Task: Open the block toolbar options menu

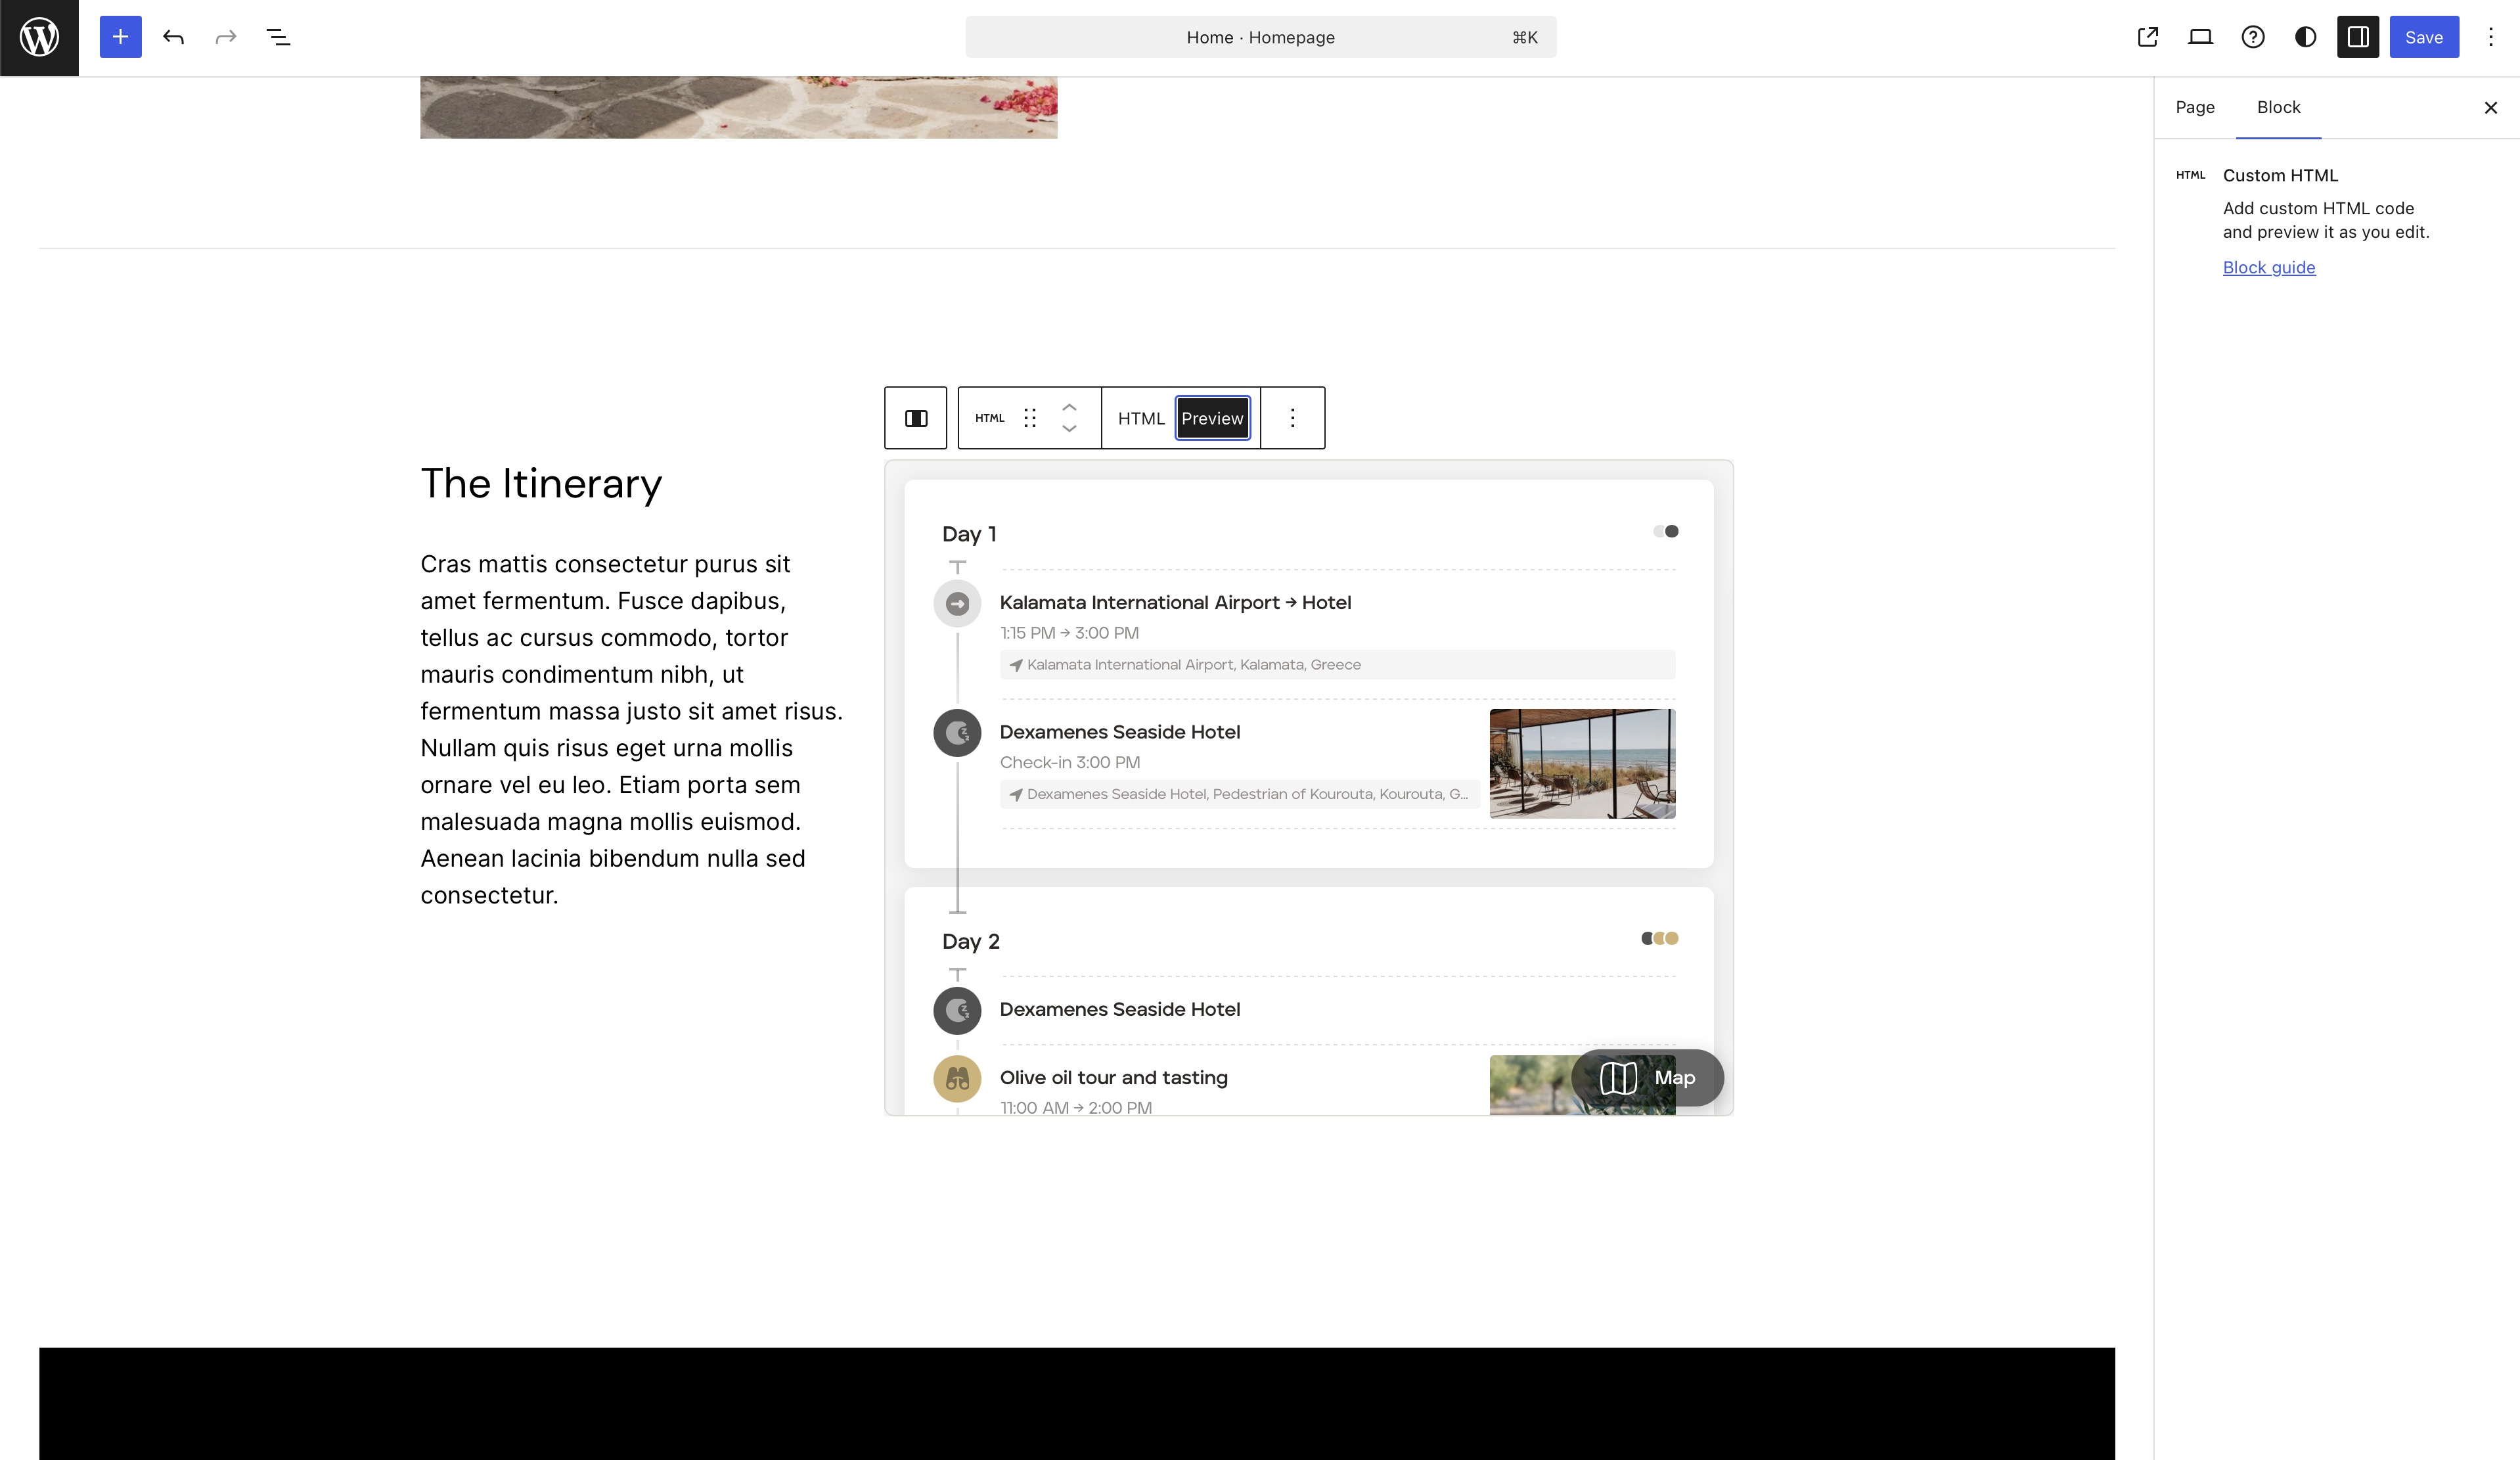Action: point(1292,418)
